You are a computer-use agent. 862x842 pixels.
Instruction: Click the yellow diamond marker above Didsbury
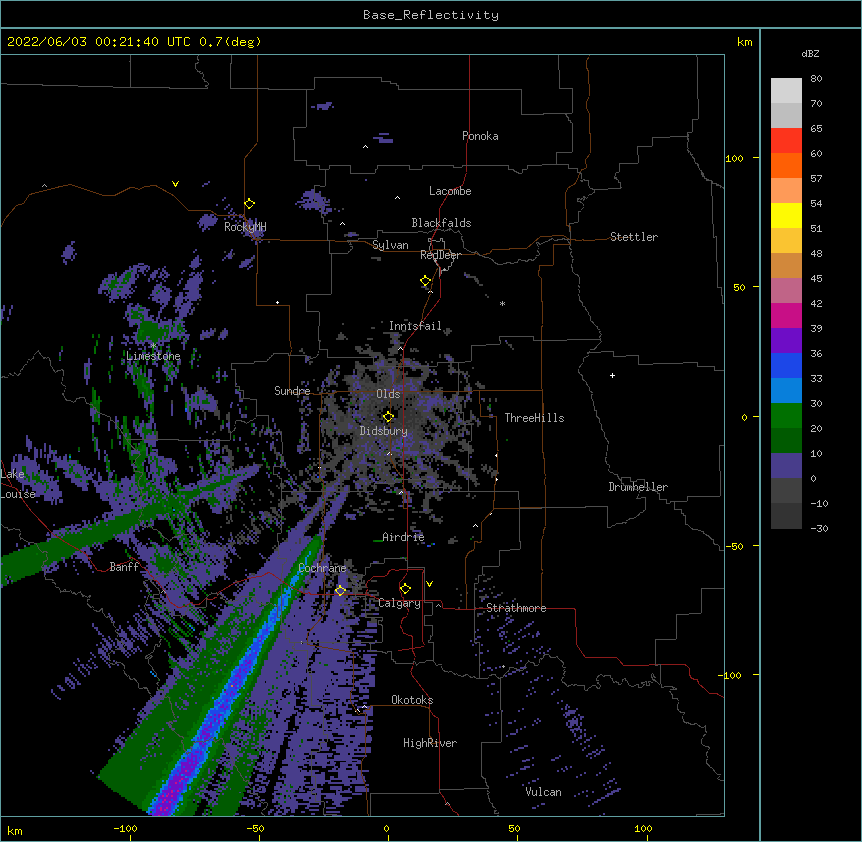(x=388, y=417)
